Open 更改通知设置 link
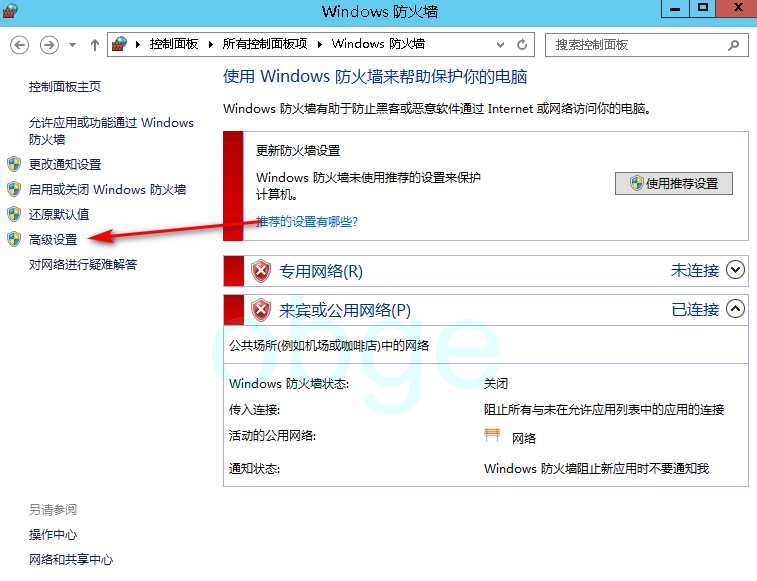 [65, 164]
